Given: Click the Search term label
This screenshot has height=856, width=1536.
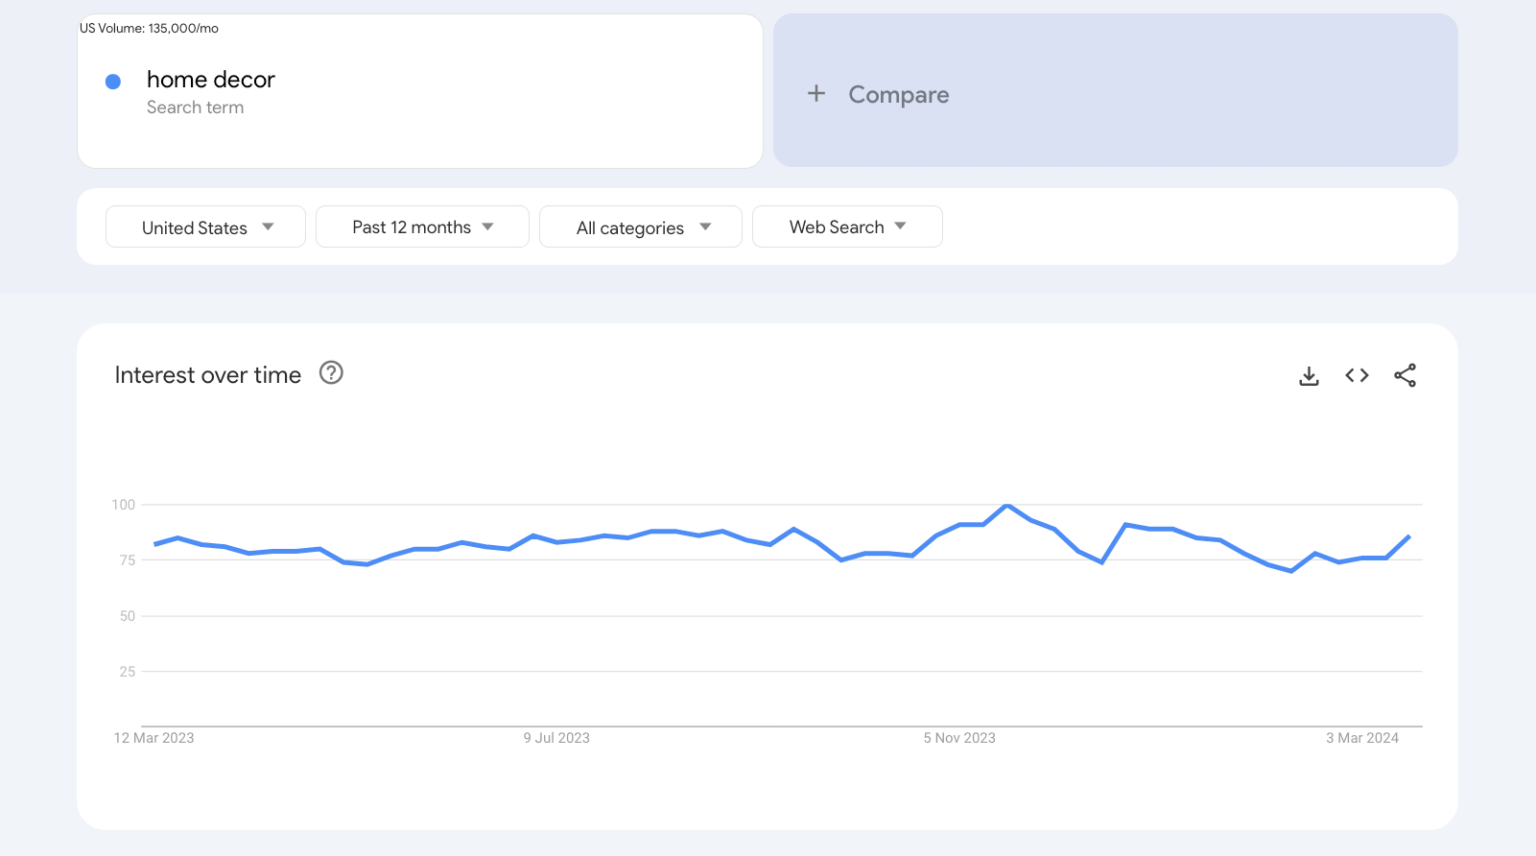Looking at the screenshot, I should 195,107.
